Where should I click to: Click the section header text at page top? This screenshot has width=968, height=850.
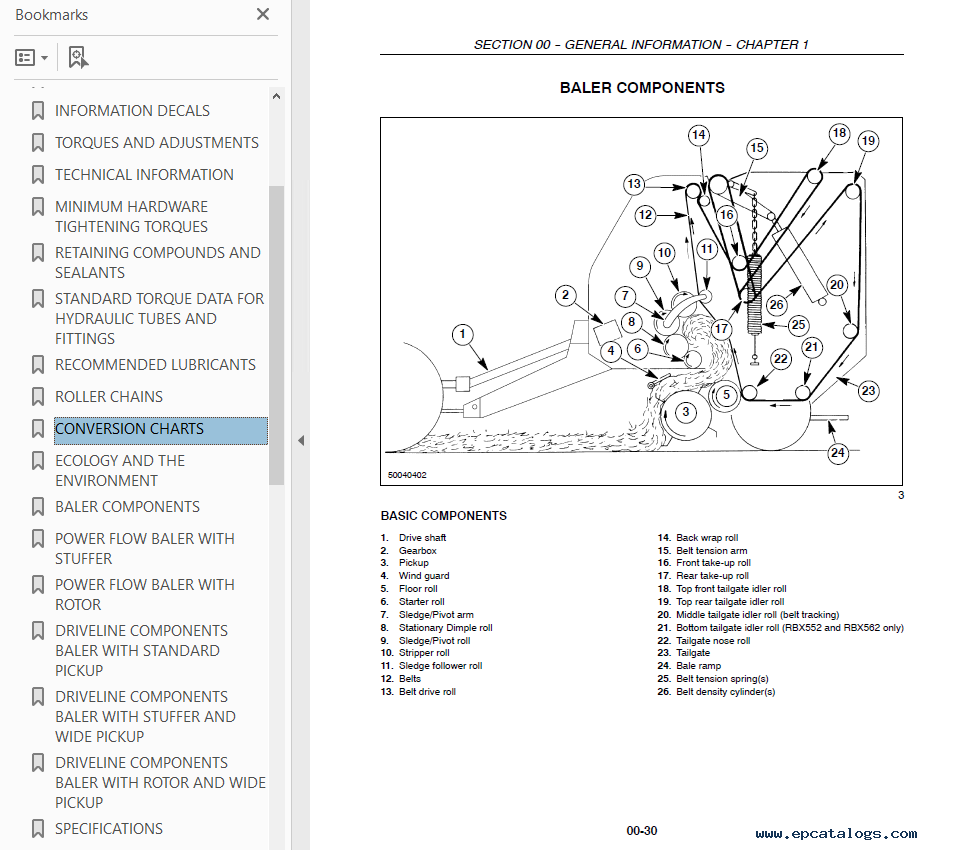641,45
